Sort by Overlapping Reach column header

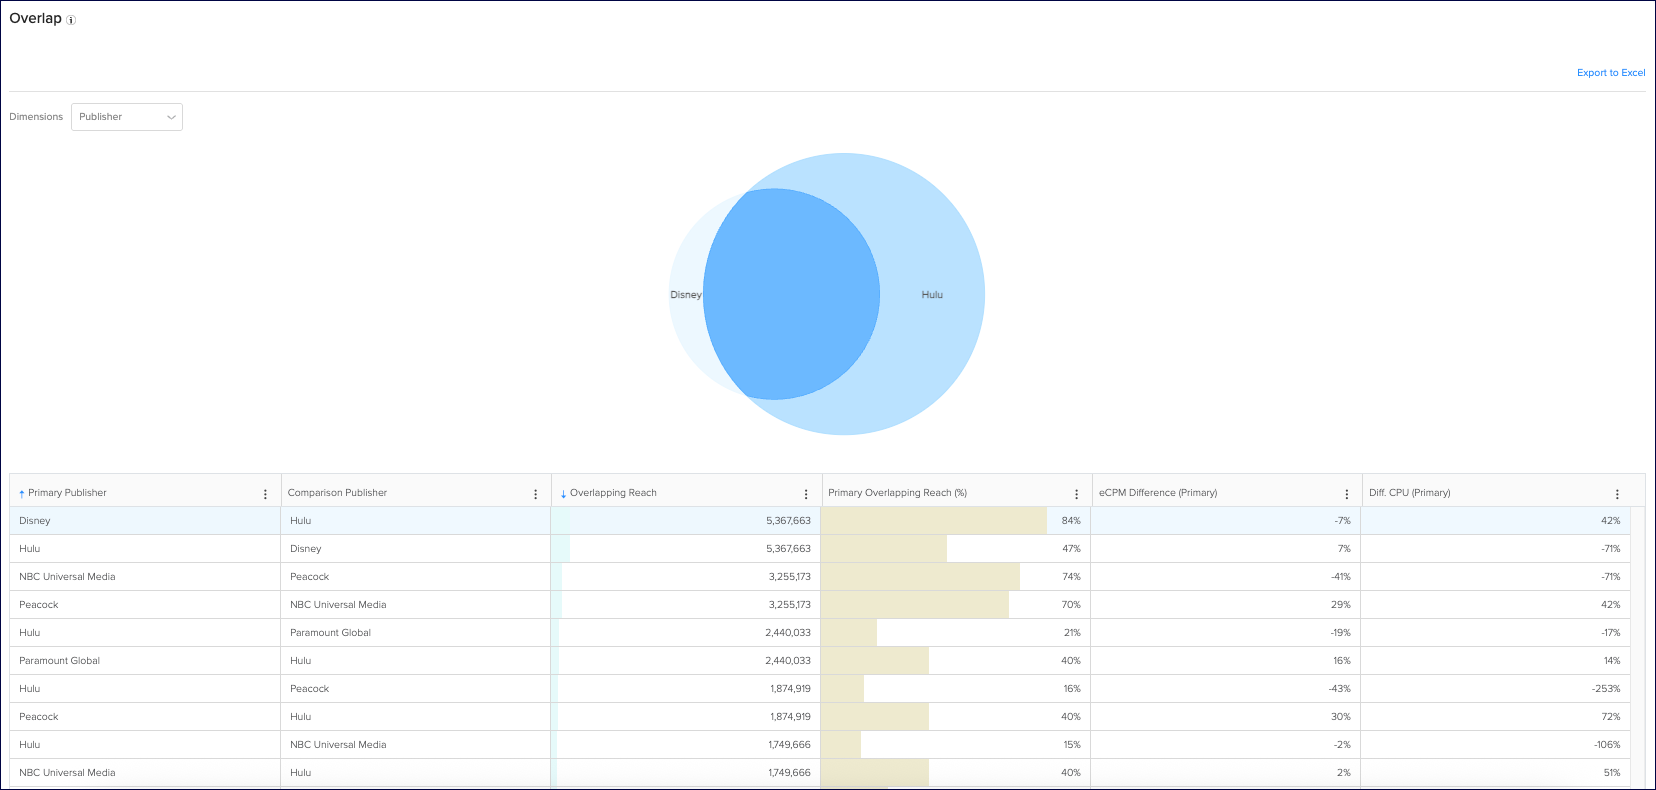click(613, 493)
